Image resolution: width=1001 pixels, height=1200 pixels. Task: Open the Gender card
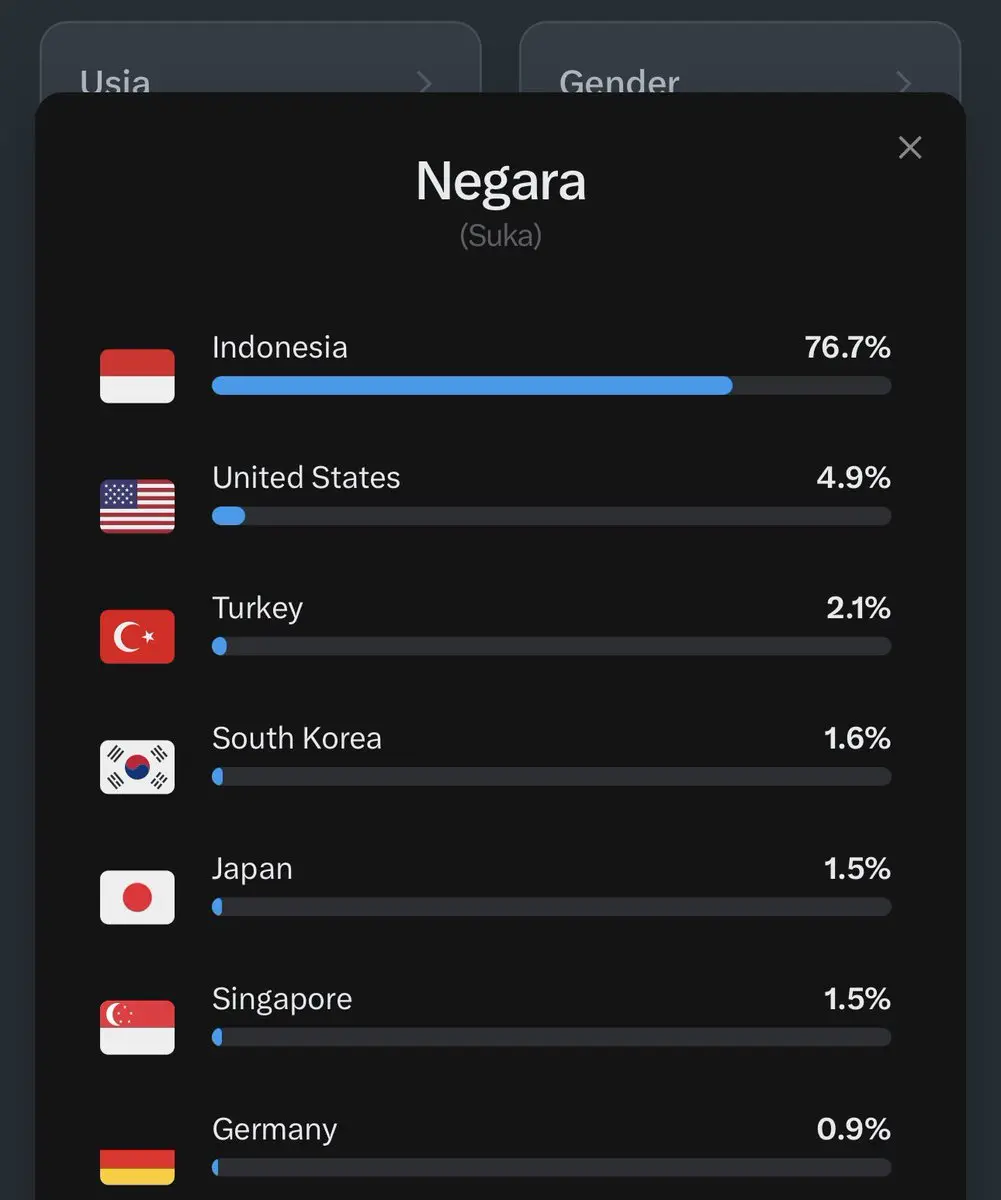point(740,58)
